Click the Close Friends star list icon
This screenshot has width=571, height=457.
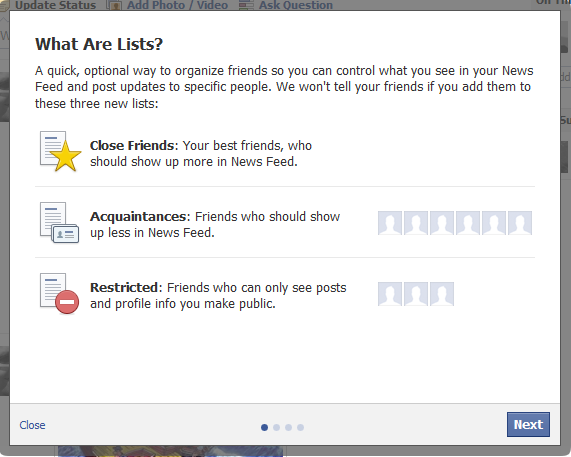point(60,151)
